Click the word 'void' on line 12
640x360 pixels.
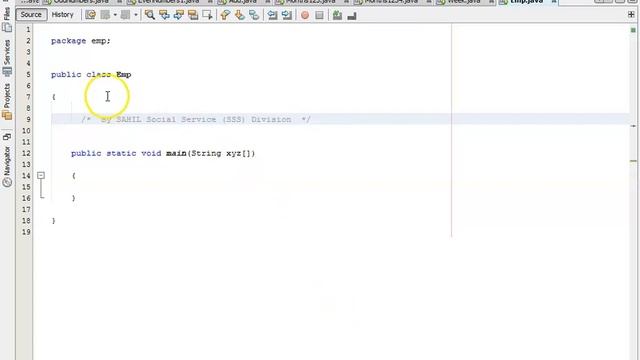click(151, 153)
